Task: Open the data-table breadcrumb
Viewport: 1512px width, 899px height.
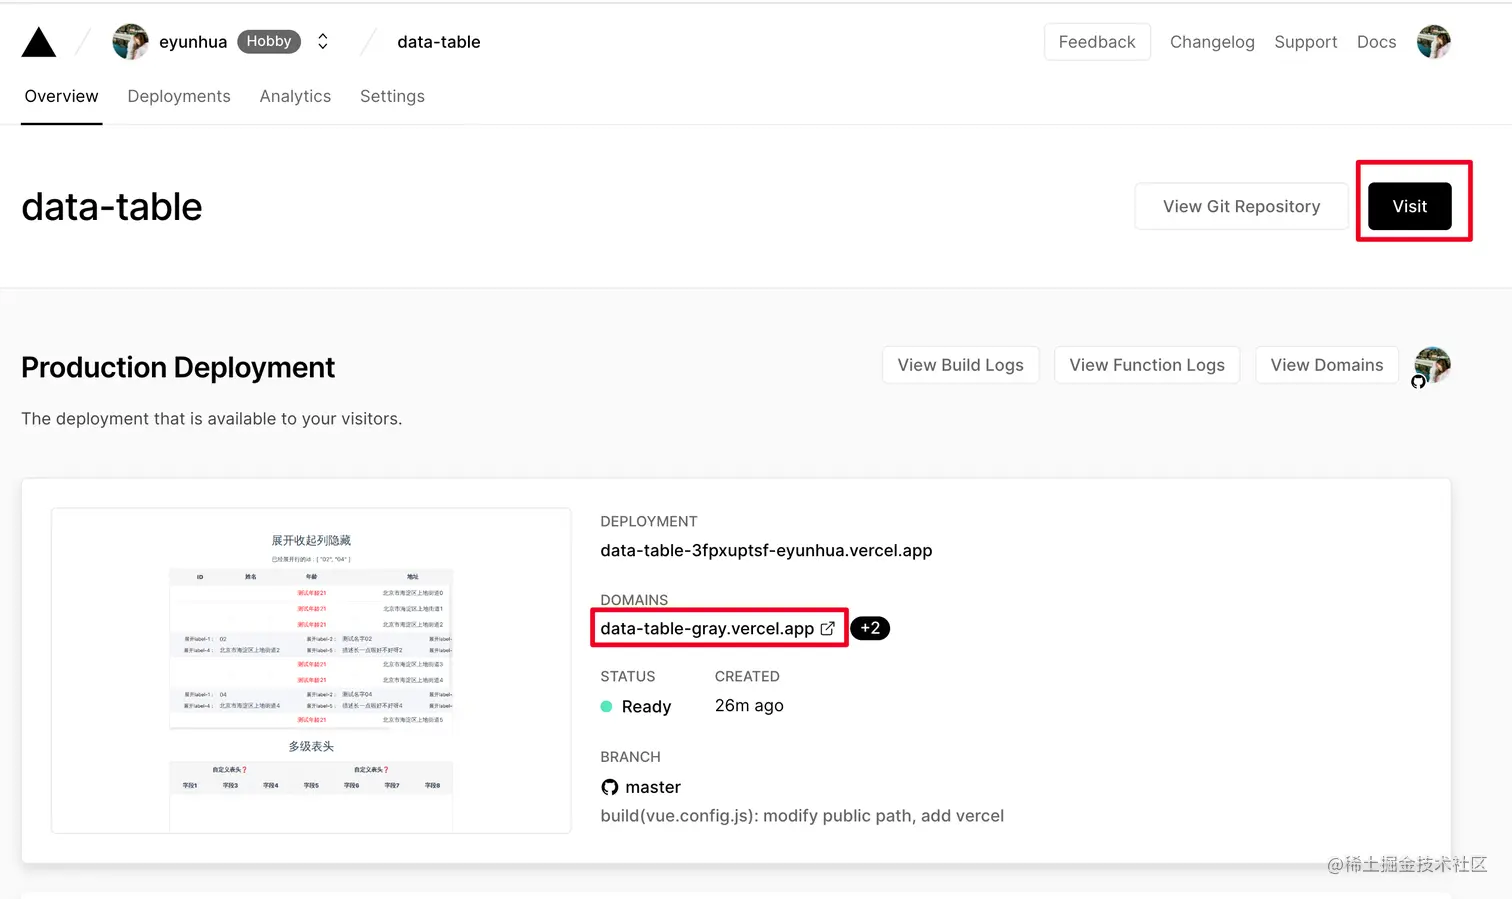Action: tap(439, 42)
